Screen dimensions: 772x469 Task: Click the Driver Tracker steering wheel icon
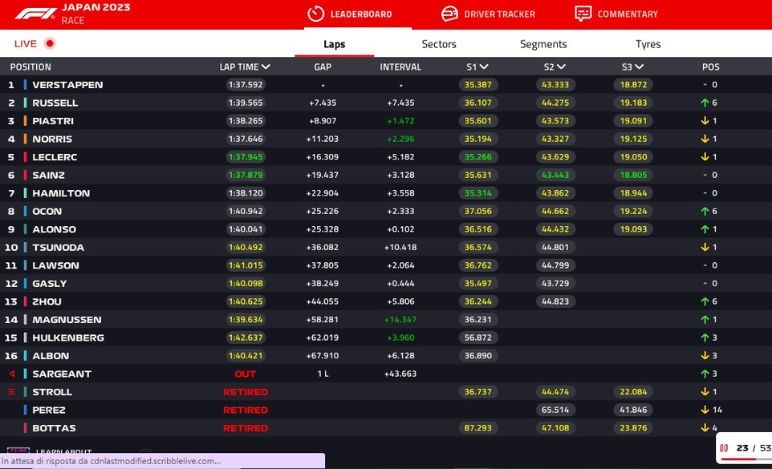(x=450, y=14)
